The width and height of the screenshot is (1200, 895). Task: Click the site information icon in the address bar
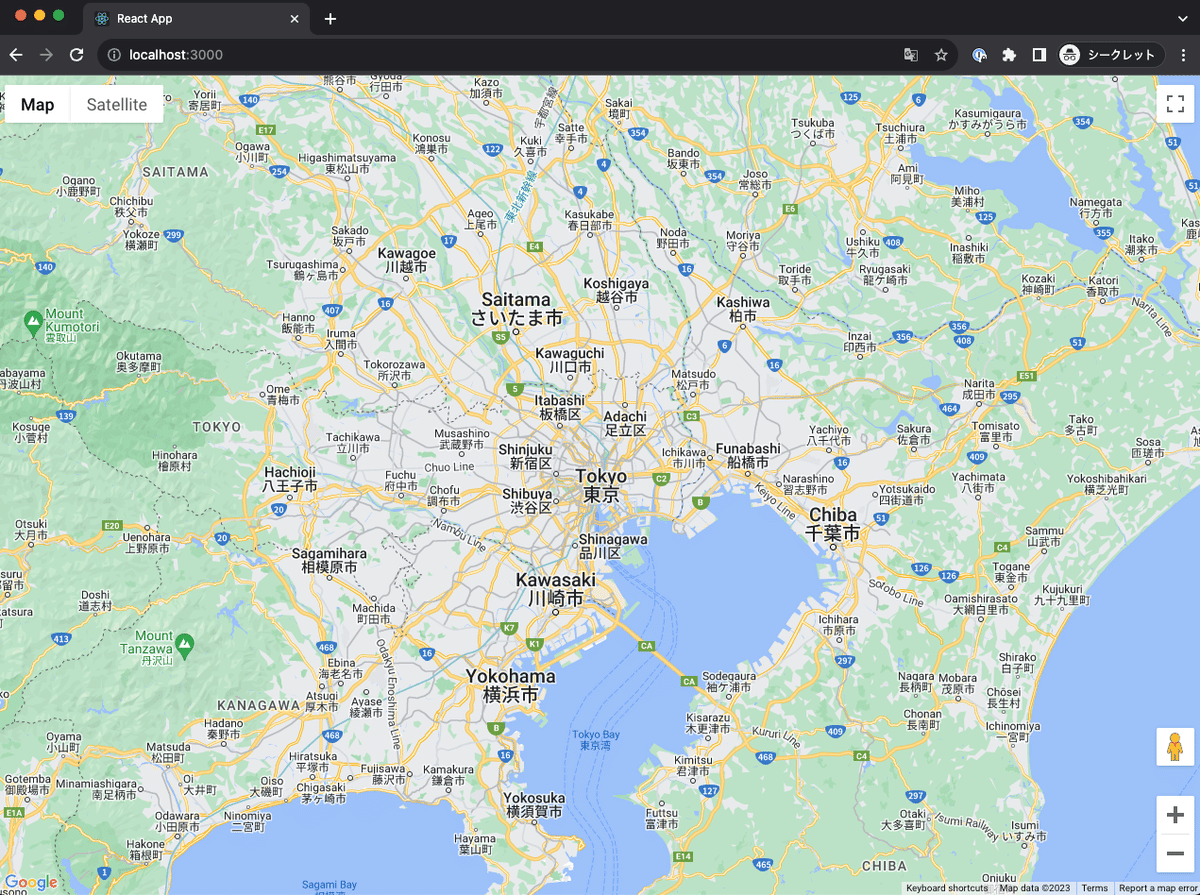(114, 55)
